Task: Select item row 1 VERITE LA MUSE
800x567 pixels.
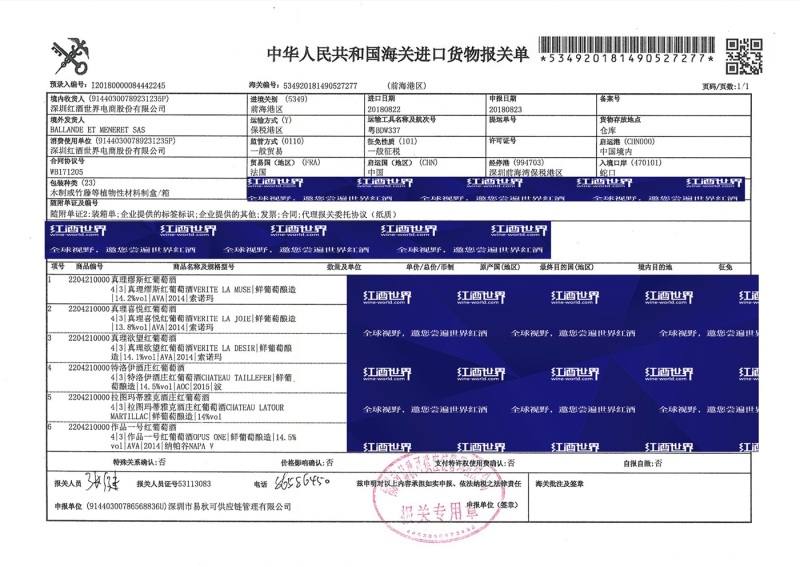Action: [190, 290]
